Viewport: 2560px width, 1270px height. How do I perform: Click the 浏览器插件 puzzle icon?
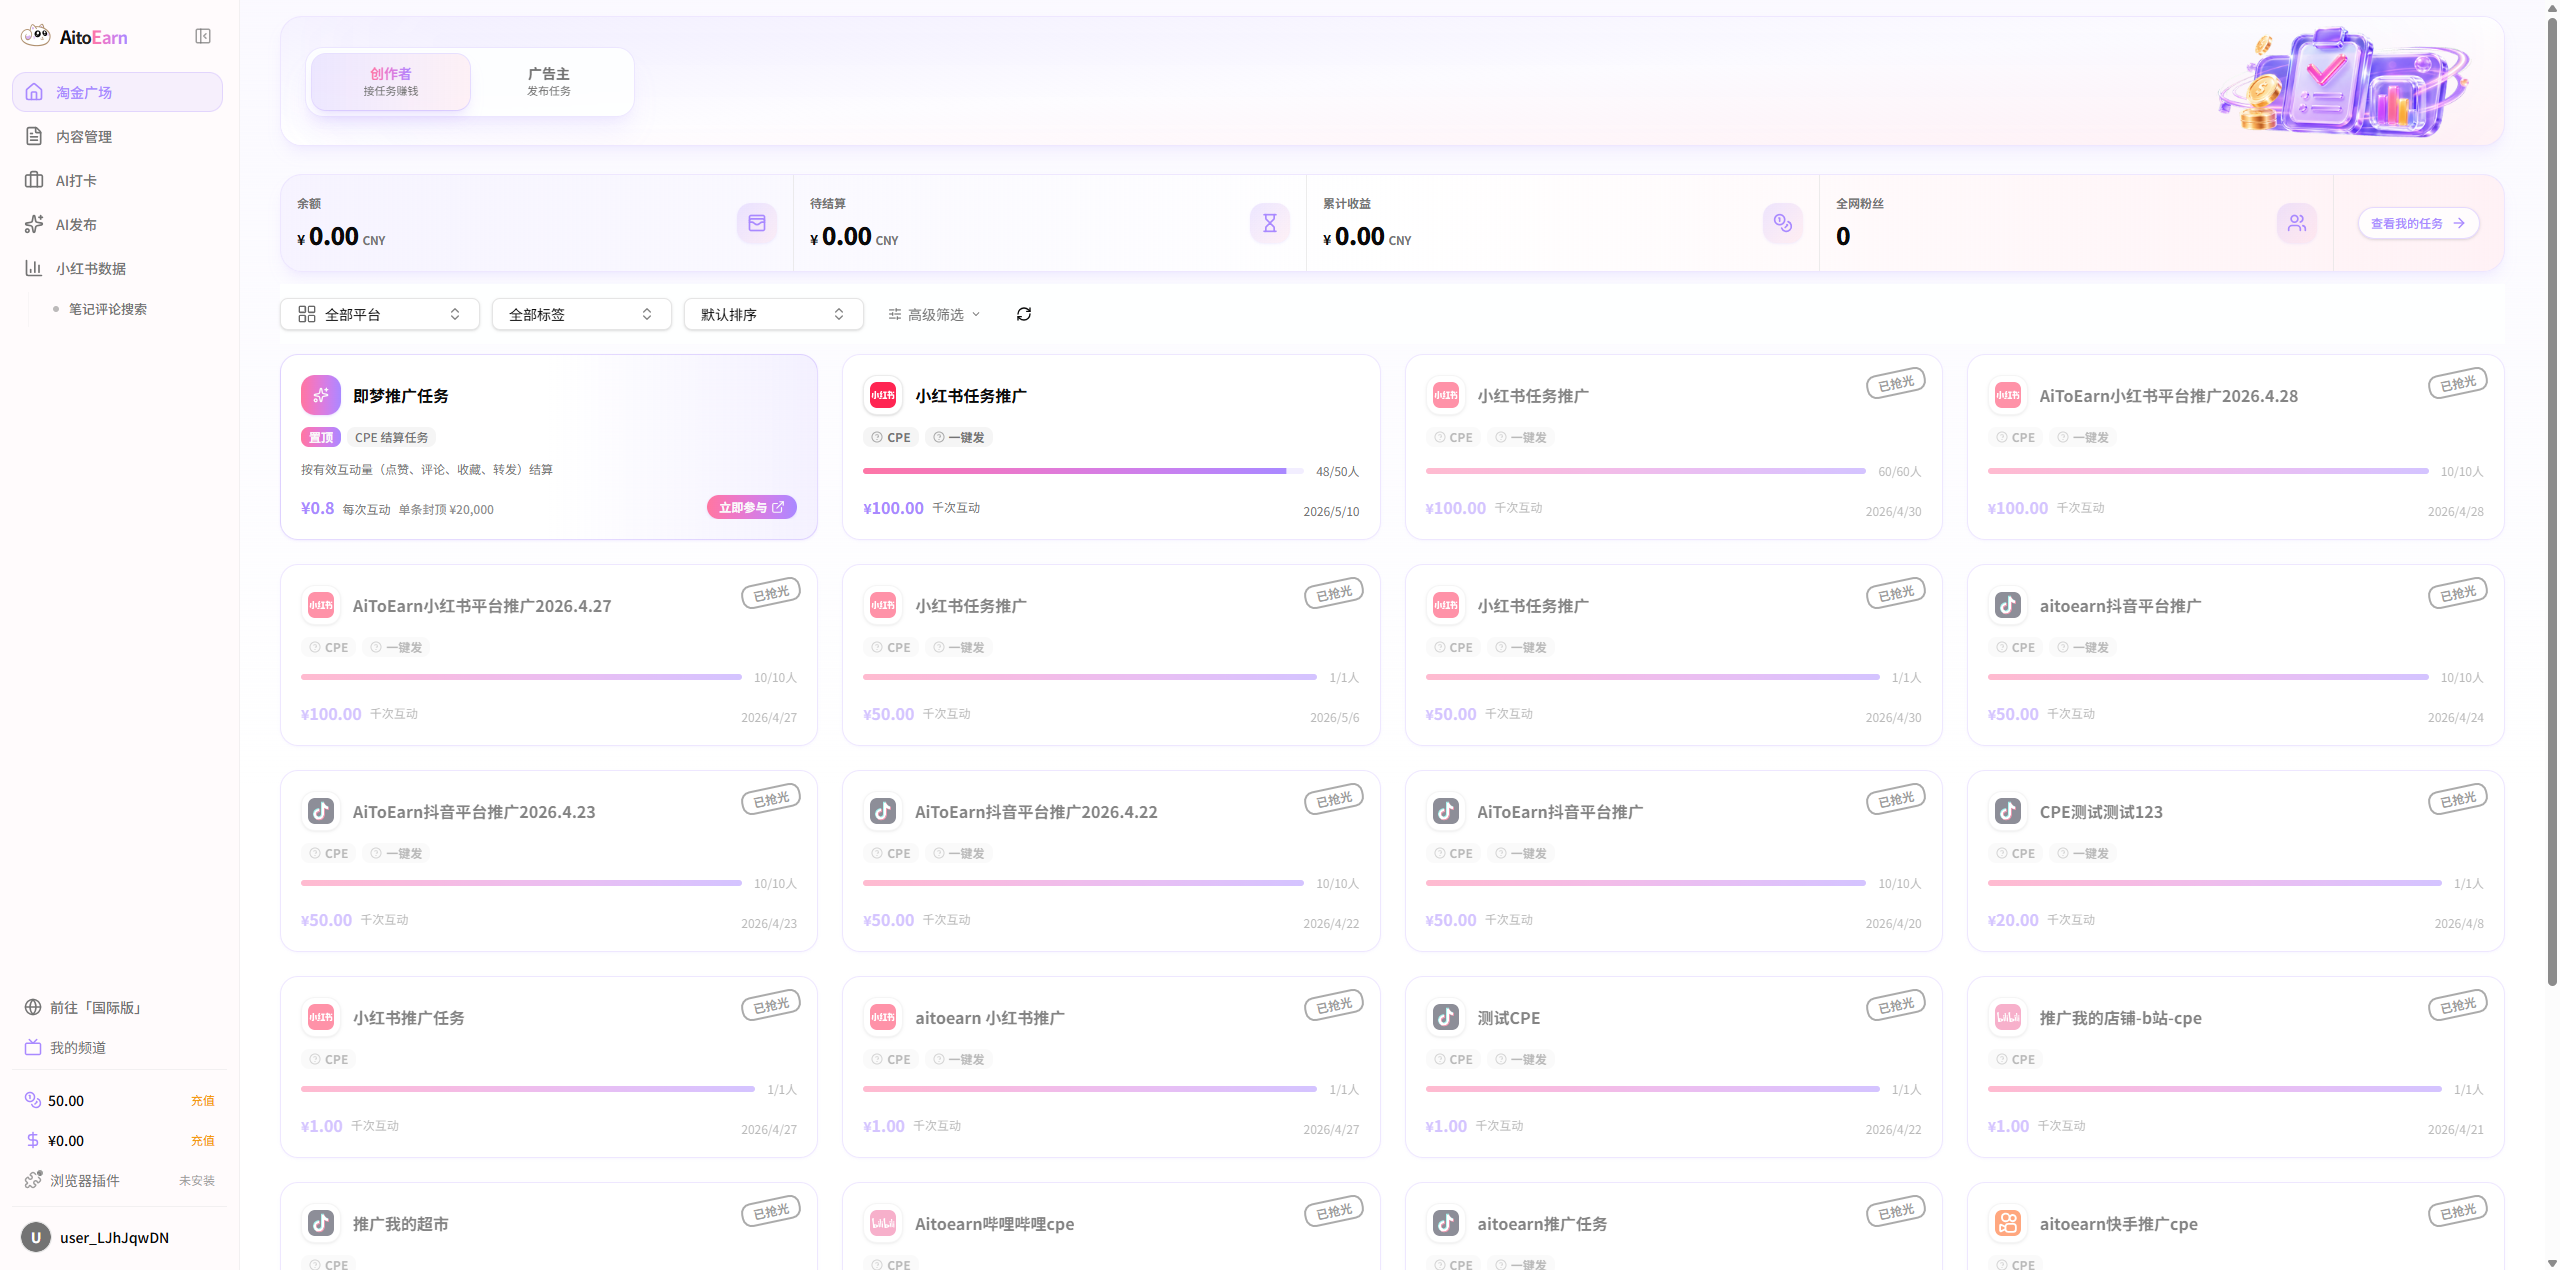click(x=33, y=1180)
